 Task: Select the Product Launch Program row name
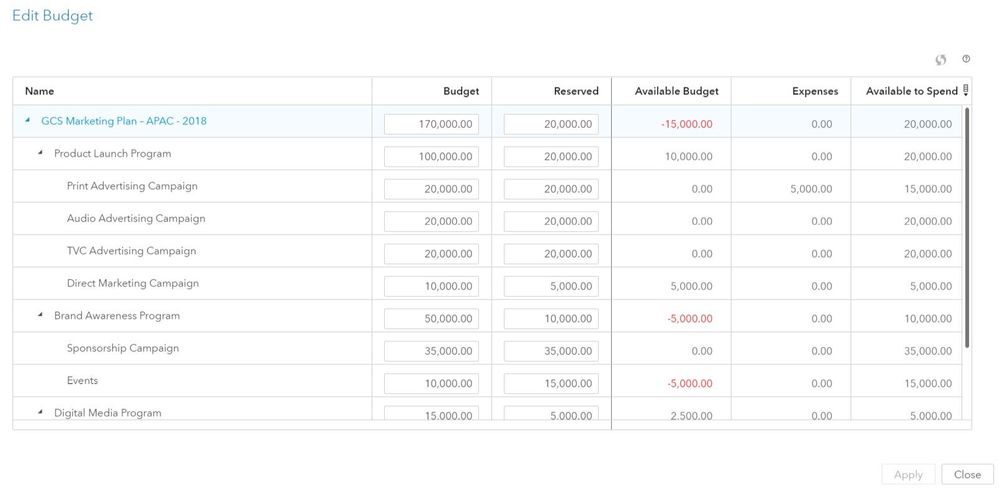pyautogui.click(x=112, y=154)
